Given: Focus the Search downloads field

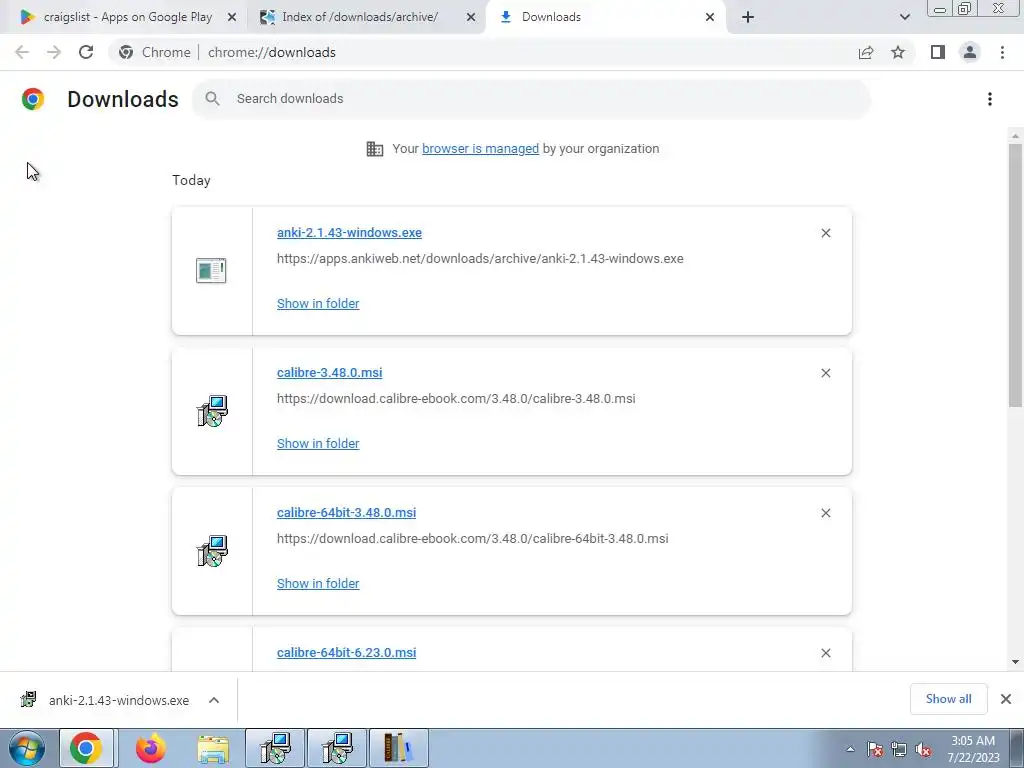Looking at the screenshot, I should point(532,99).
